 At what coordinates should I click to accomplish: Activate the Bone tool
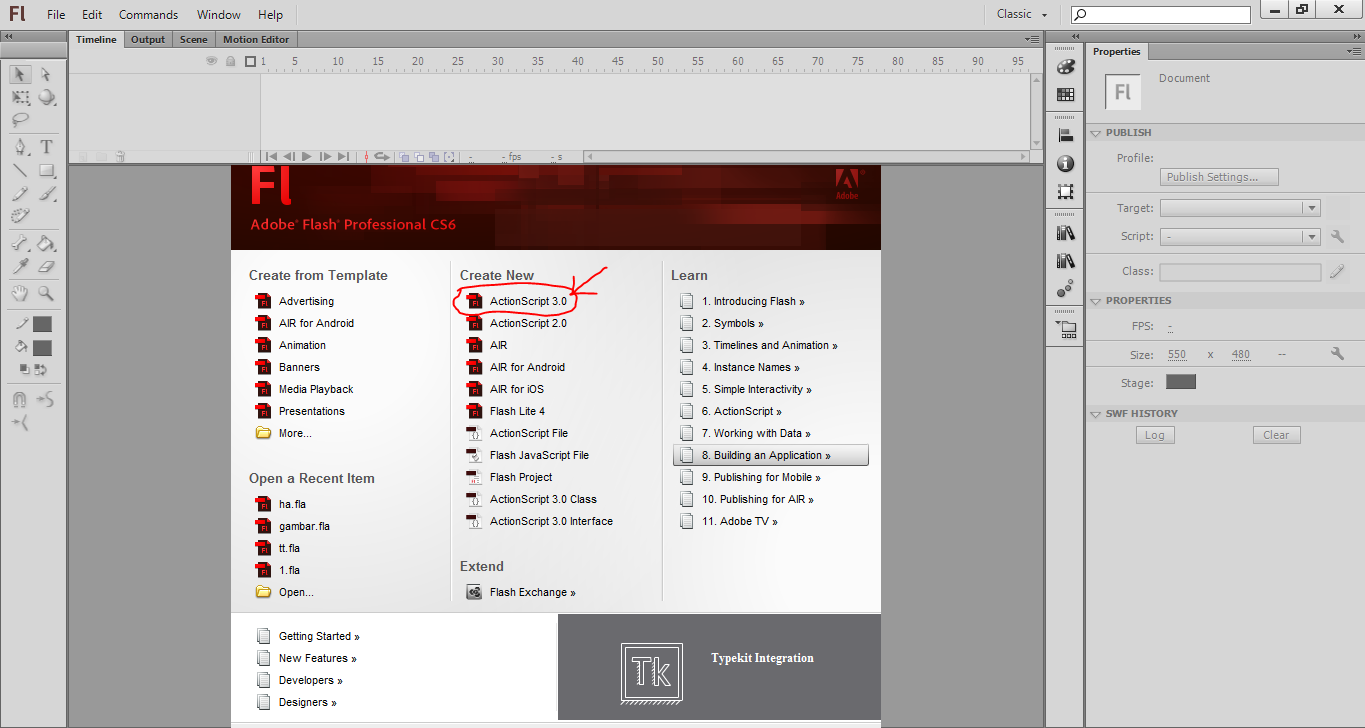[20, 243]
